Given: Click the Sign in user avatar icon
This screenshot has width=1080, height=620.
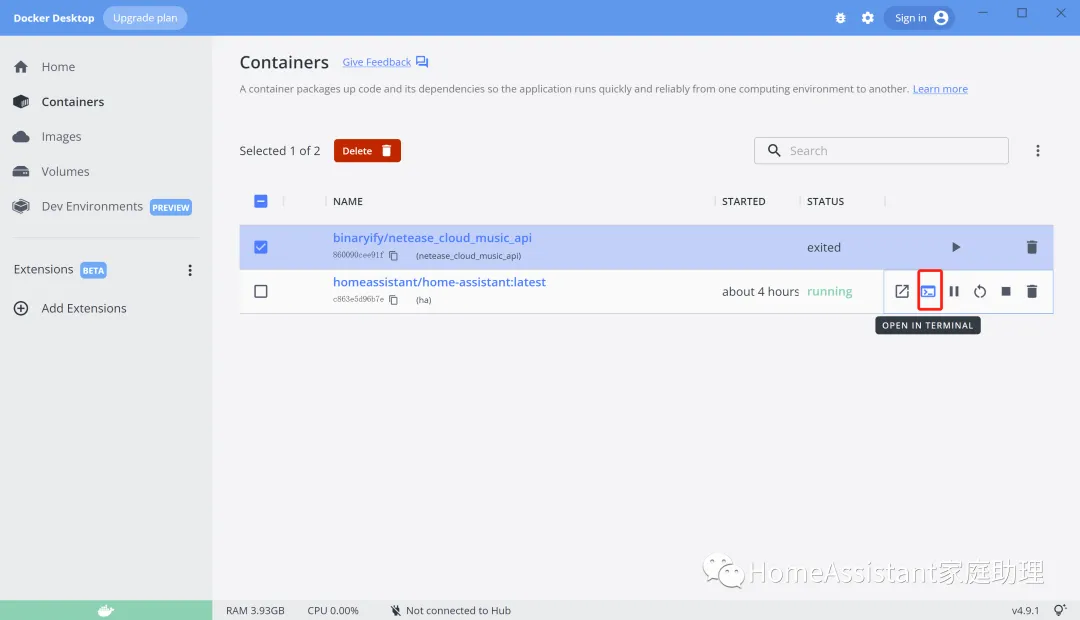Looking at the screenshot, I should point(941,18).
